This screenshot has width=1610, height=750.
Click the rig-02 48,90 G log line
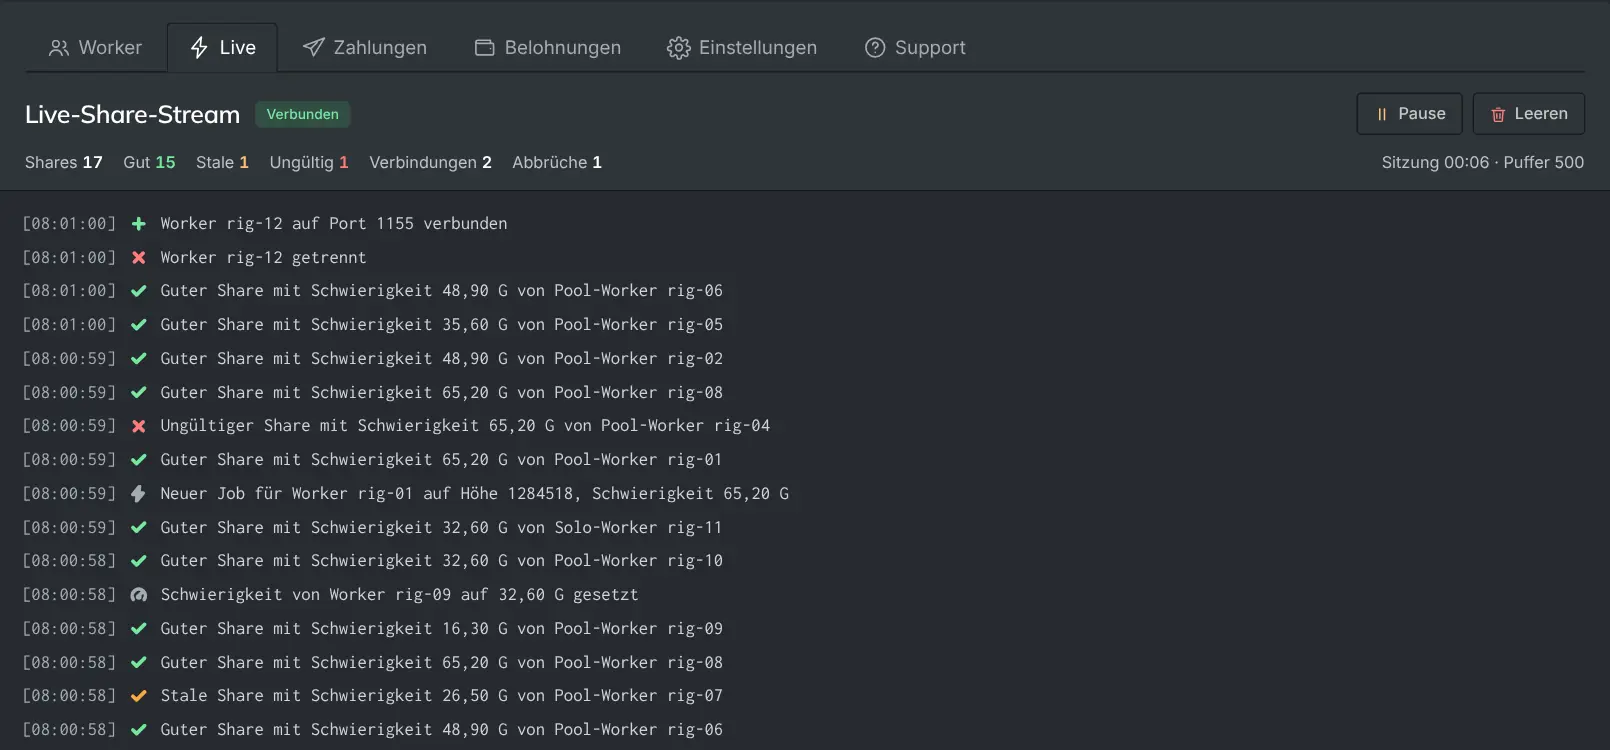point(441,359)
